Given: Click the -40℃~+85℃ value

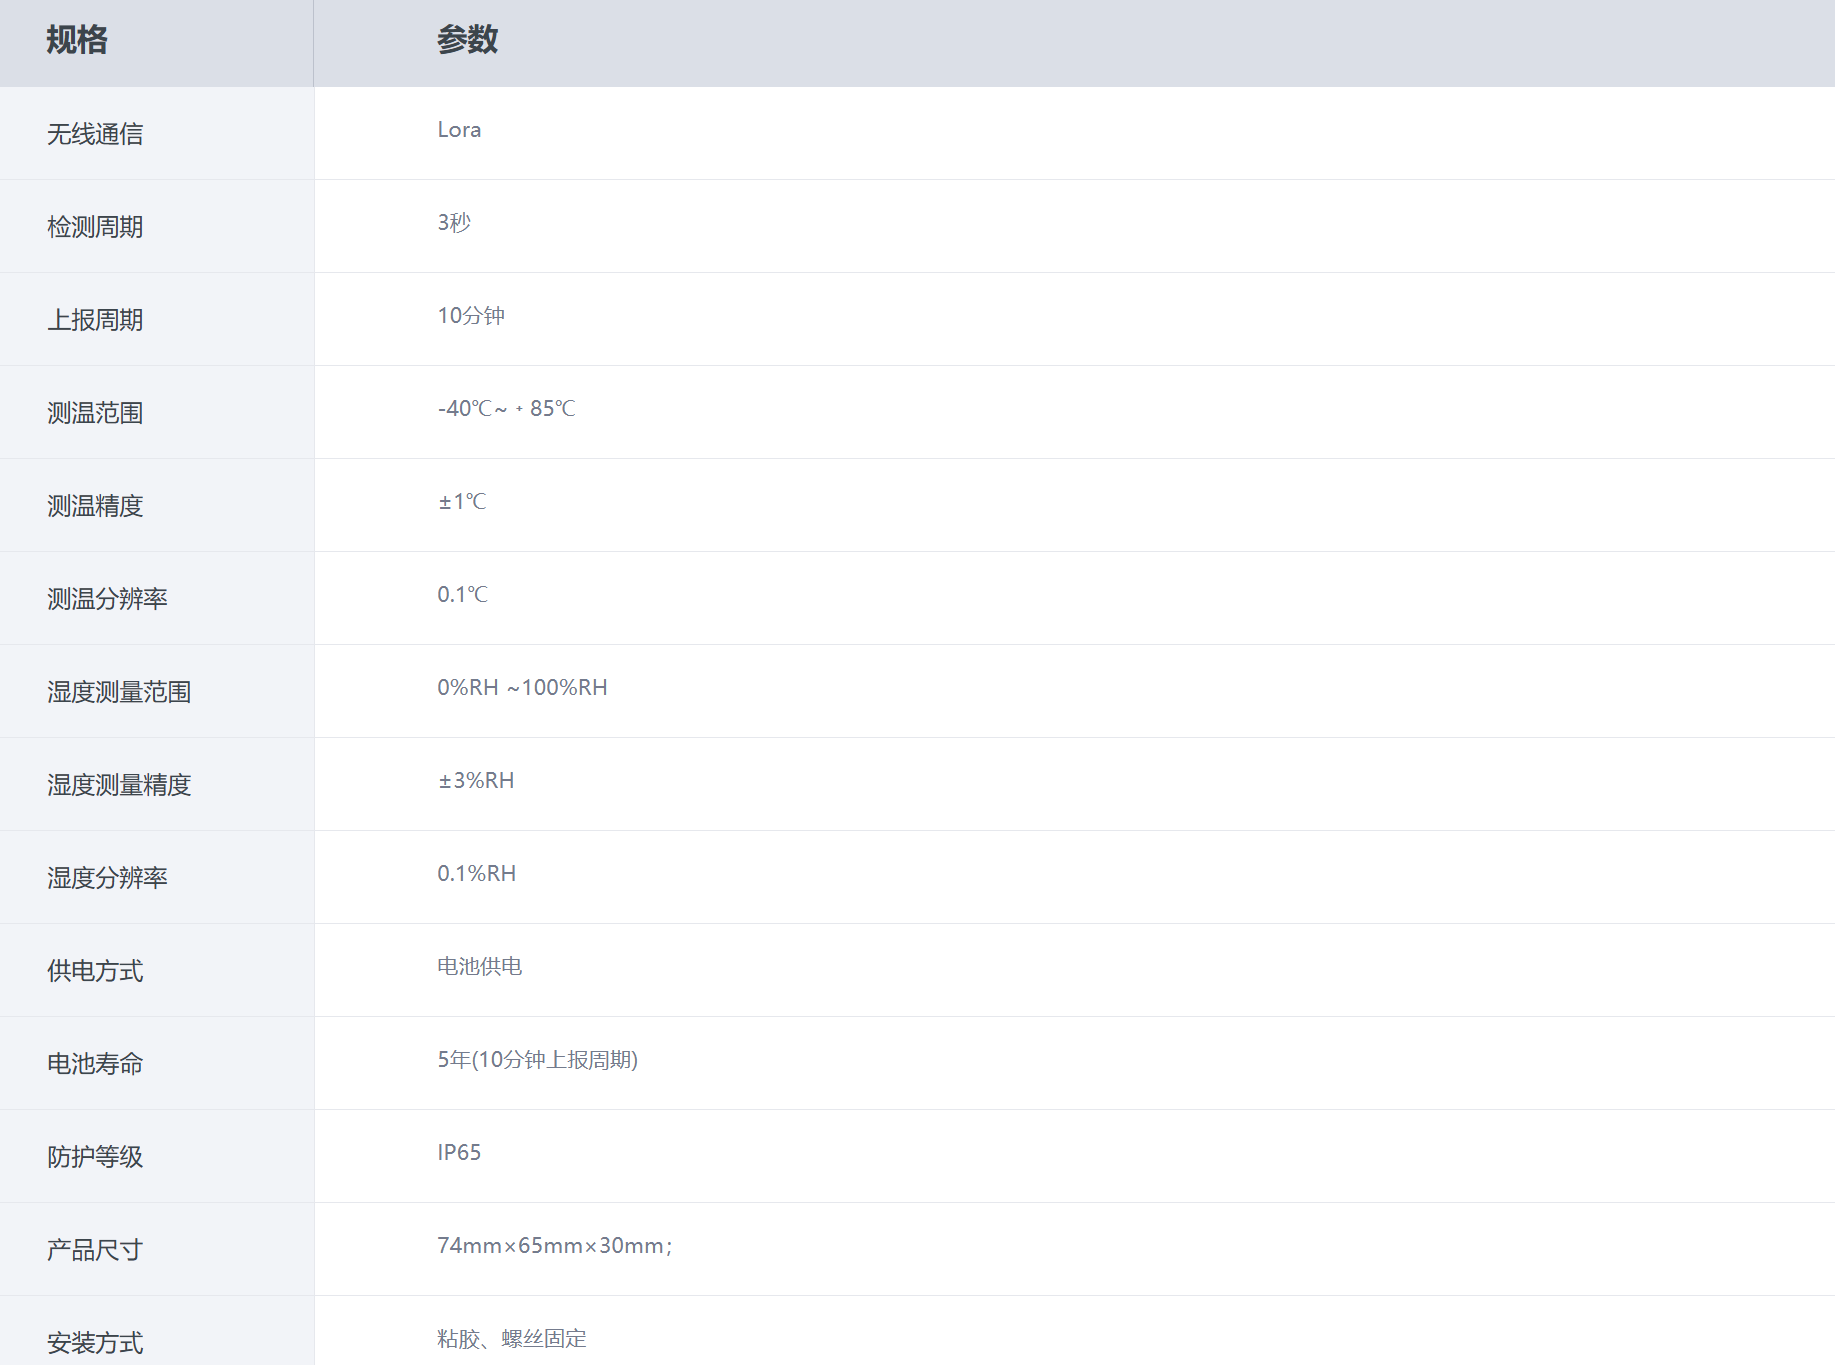Looking at the screenshot, I should tap(506, 409).
